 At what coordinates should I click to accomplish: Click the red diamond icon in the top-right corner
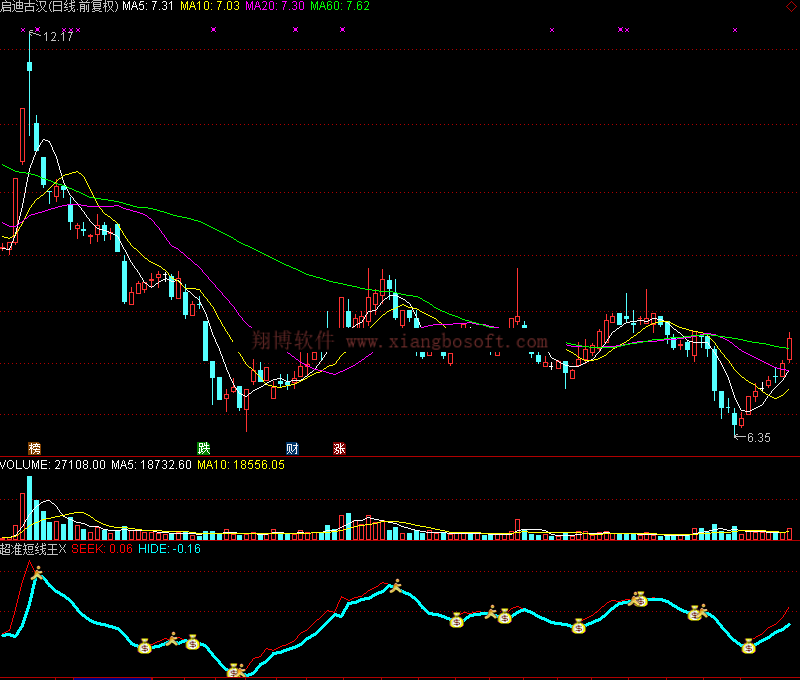click(x=791, y=6)
